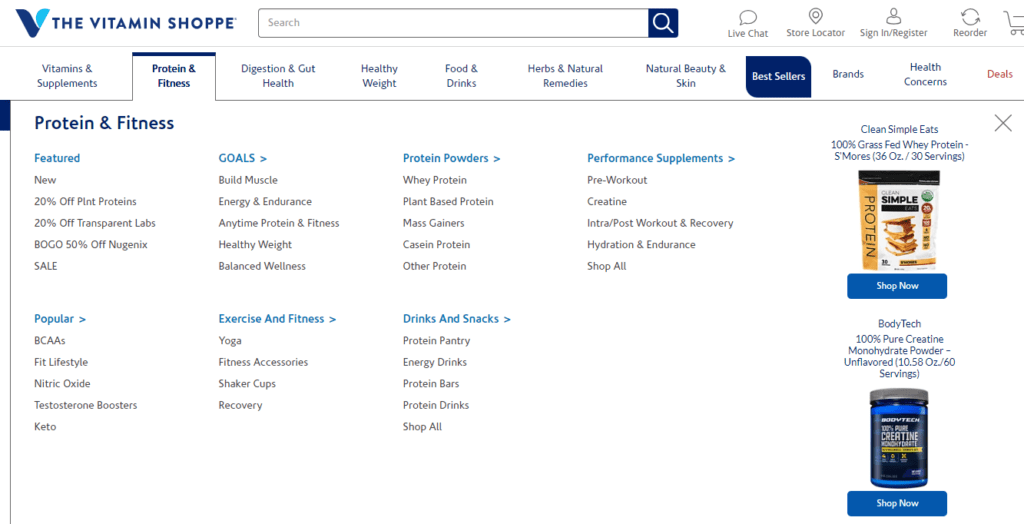
Task: Open the Health Concerns menu
Action: tap(925, 74)
